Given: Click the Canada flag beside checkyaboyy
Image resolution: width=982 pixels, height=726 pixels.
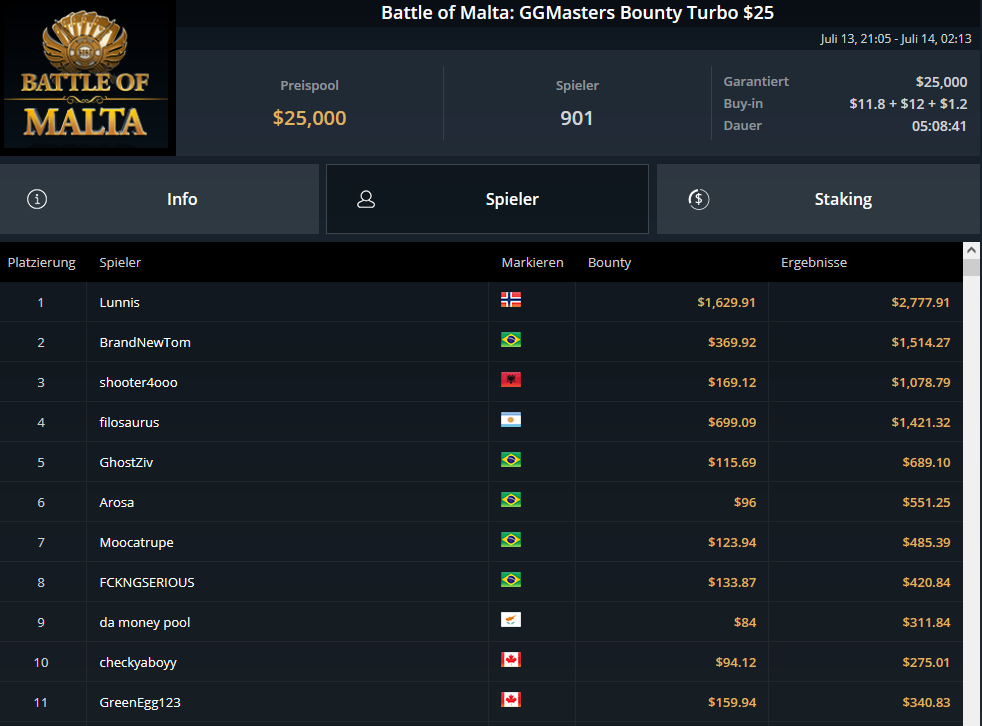Looking at the screenshot, I should 511,660.
